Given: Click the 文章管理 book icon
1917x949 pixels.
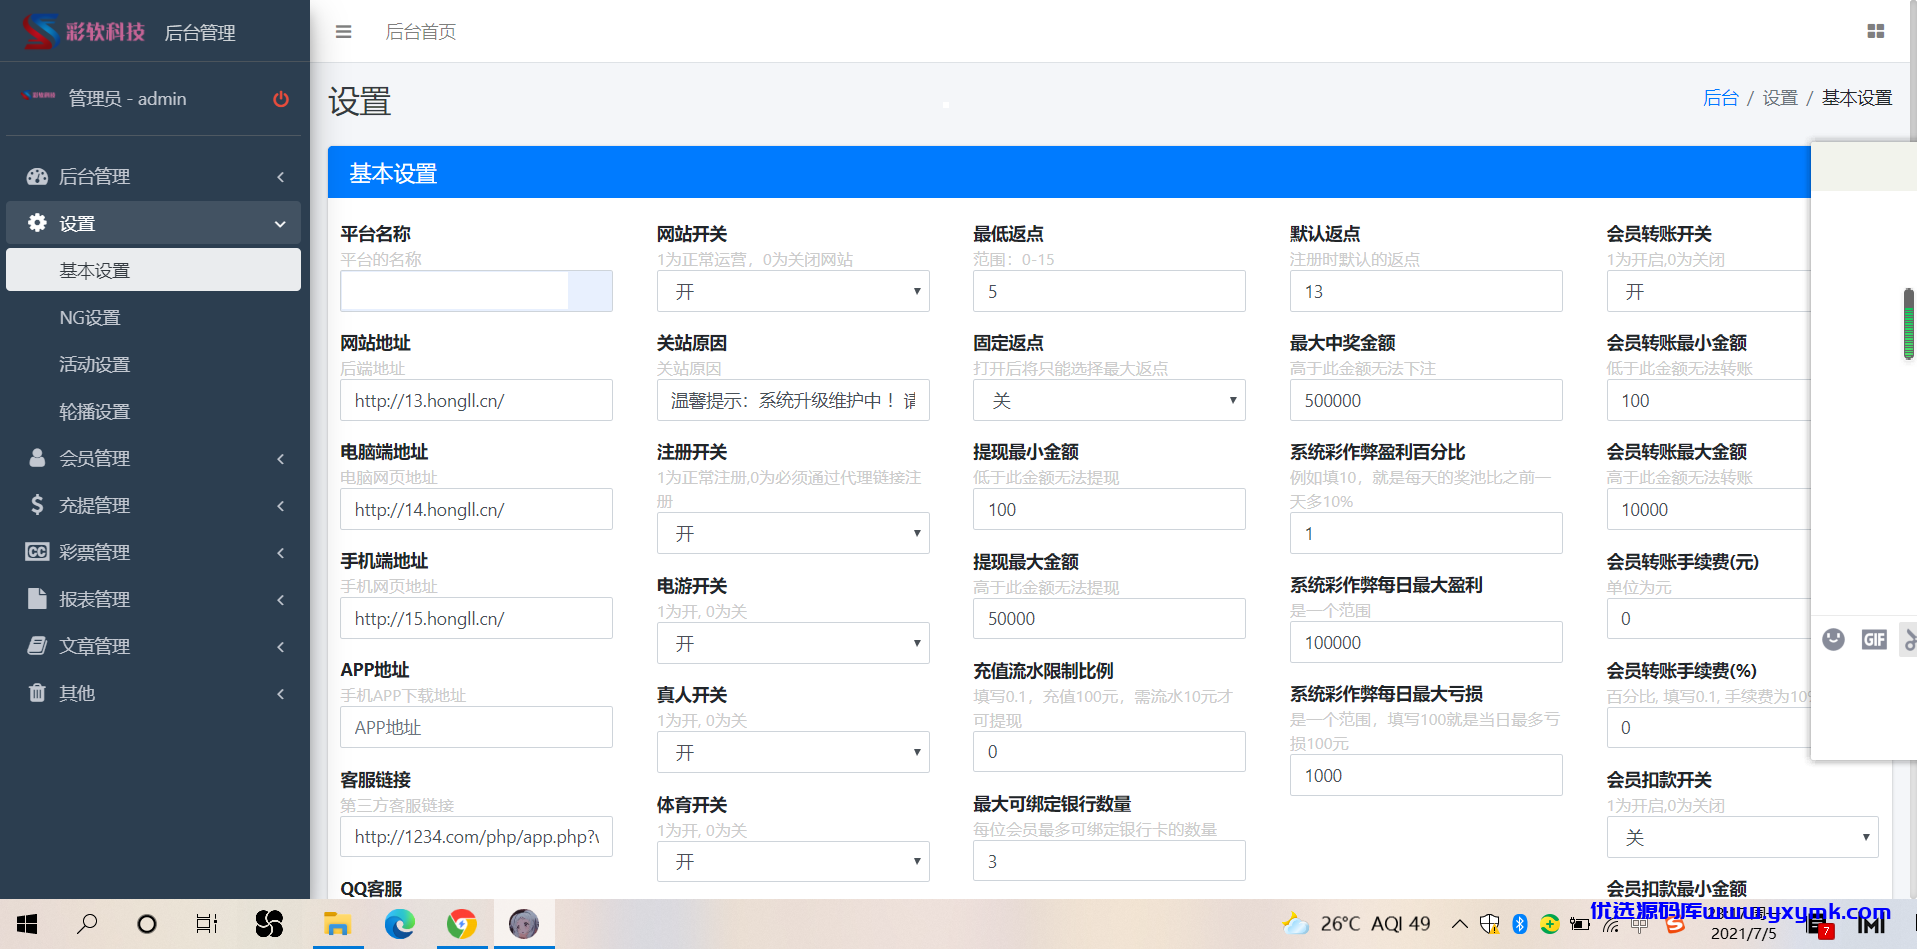Looking at the screenshot, I should coord(37,646).
